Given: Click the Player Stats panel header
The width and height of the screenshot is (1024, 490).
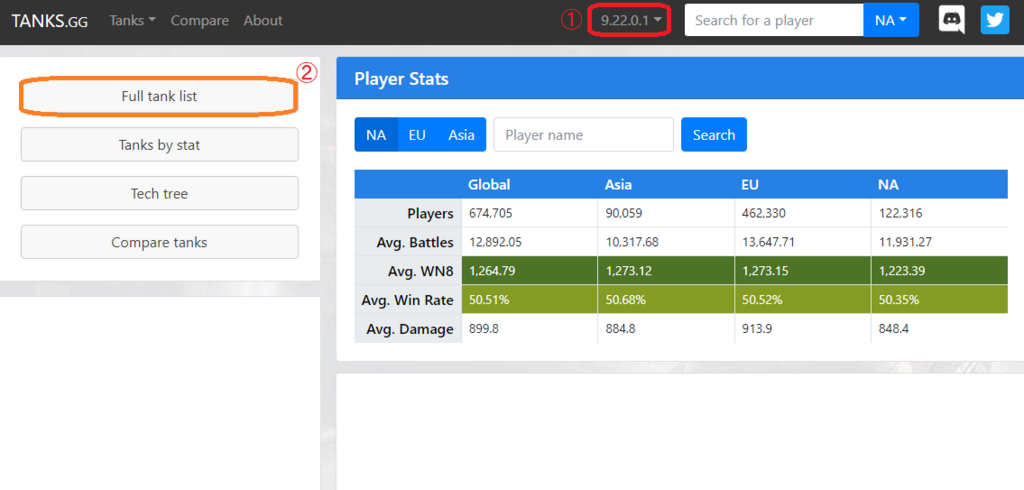Looking at the screenshot, I should point(680,78).
